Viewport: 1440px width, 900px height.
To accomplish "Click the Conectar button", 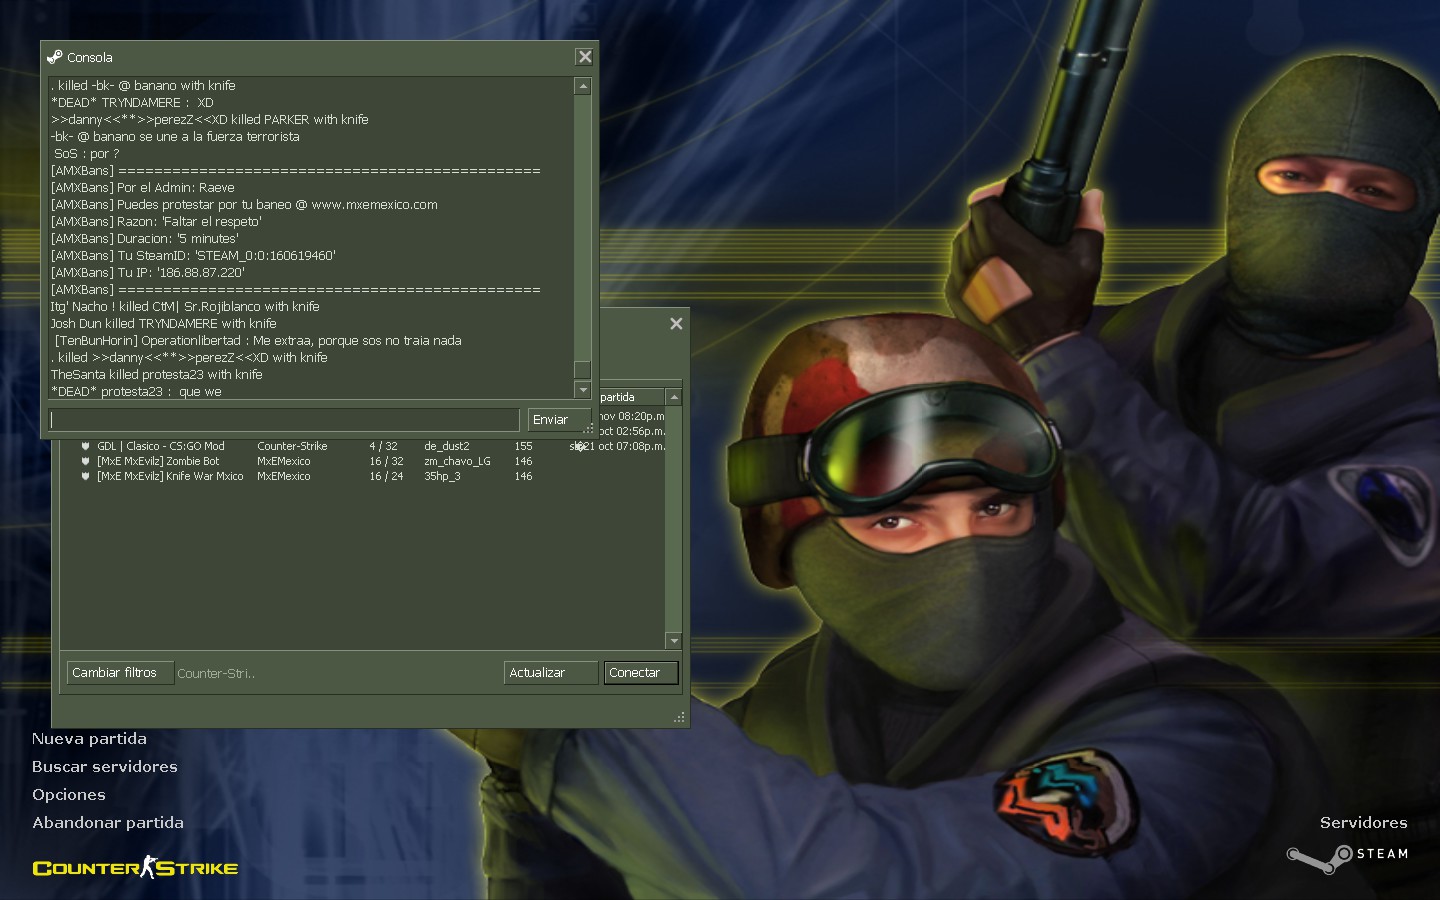I will [641, 673].
